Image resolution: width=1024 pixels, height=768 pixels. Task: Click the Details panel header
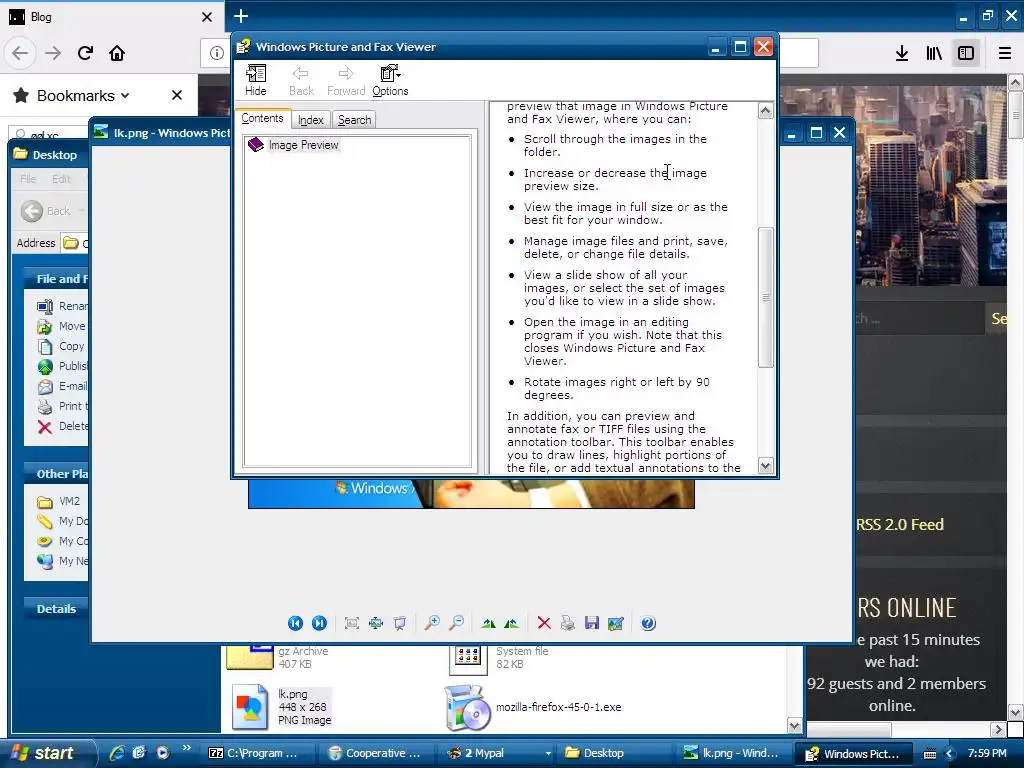pyautogui.click(x=56, y=609)
